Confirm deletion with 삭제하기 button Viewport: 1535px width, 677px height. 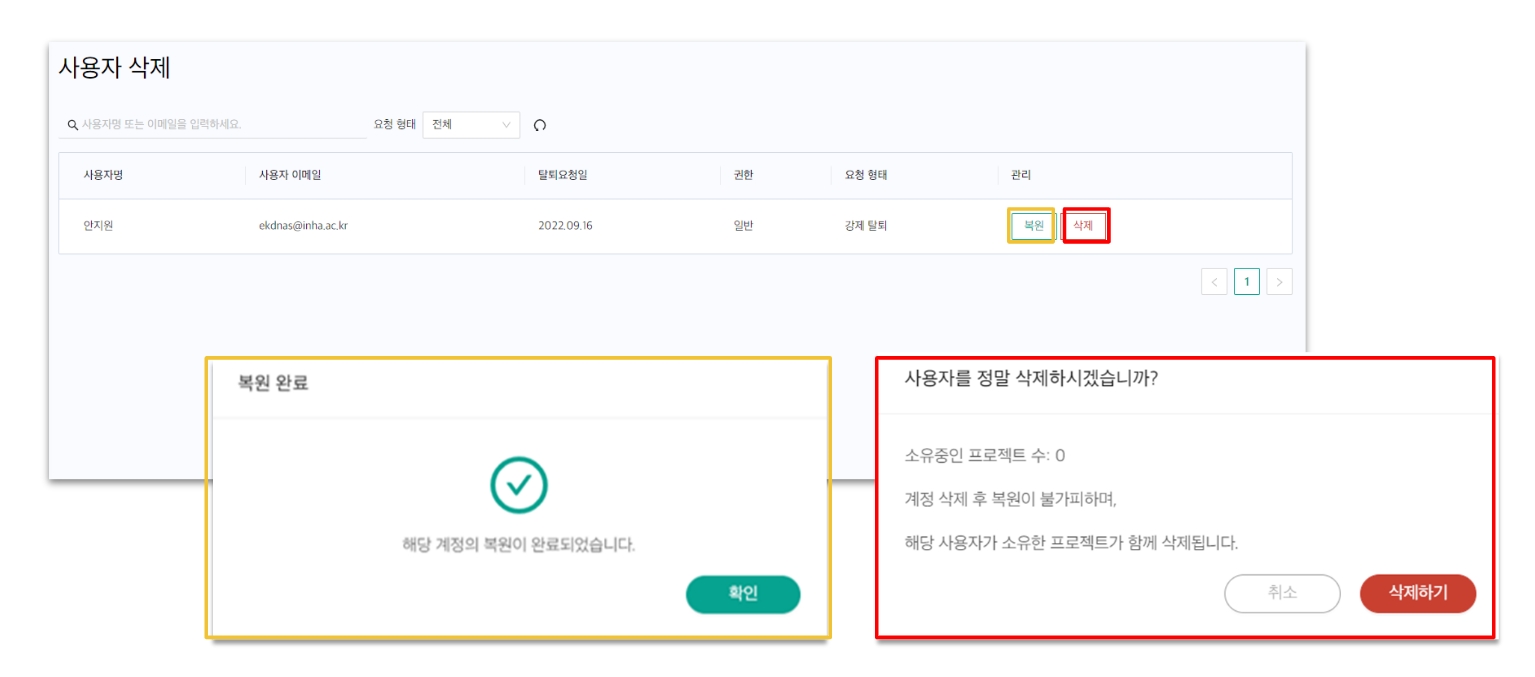[1417, 593]
